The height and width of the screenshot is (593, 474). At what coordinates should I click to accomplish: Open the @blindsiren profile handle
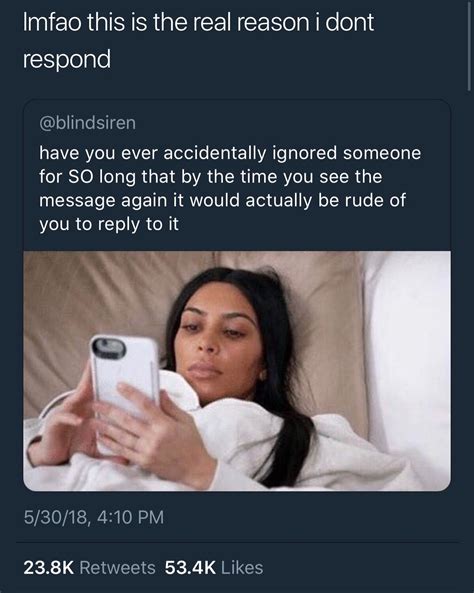(x=87, y=123)
